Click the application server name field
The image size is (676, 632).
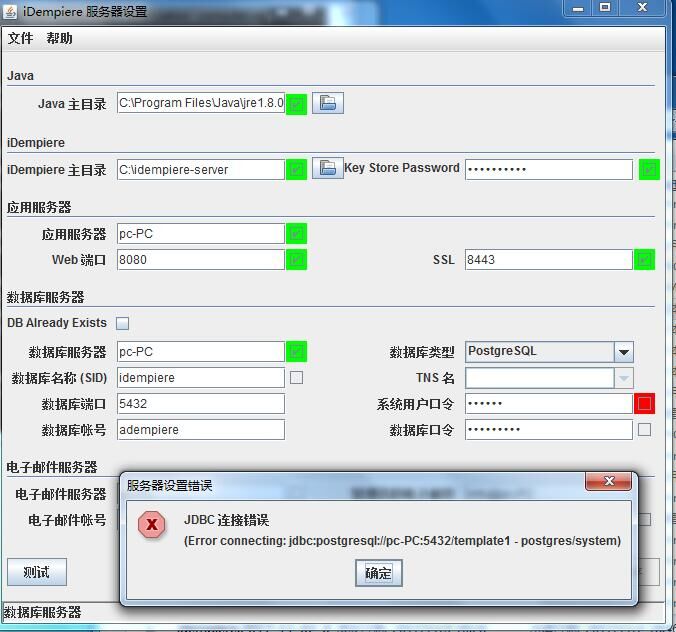[x=201, y=234]
